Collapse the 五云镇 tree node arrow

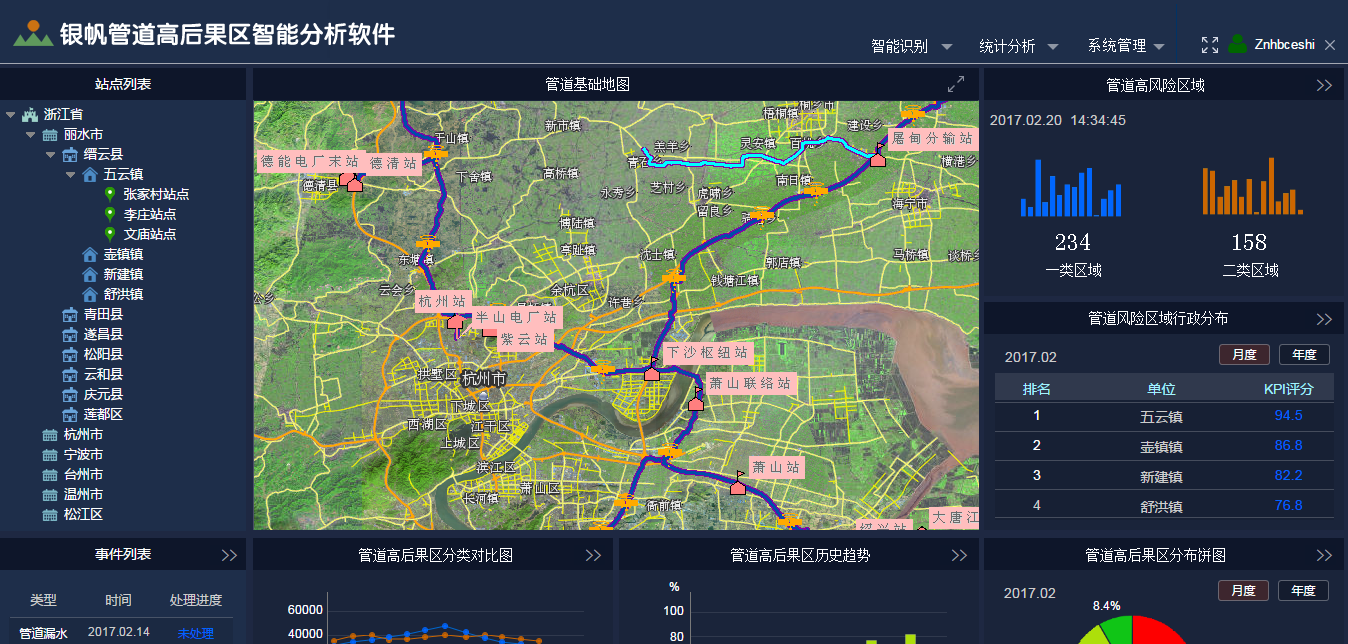(71, 175)
